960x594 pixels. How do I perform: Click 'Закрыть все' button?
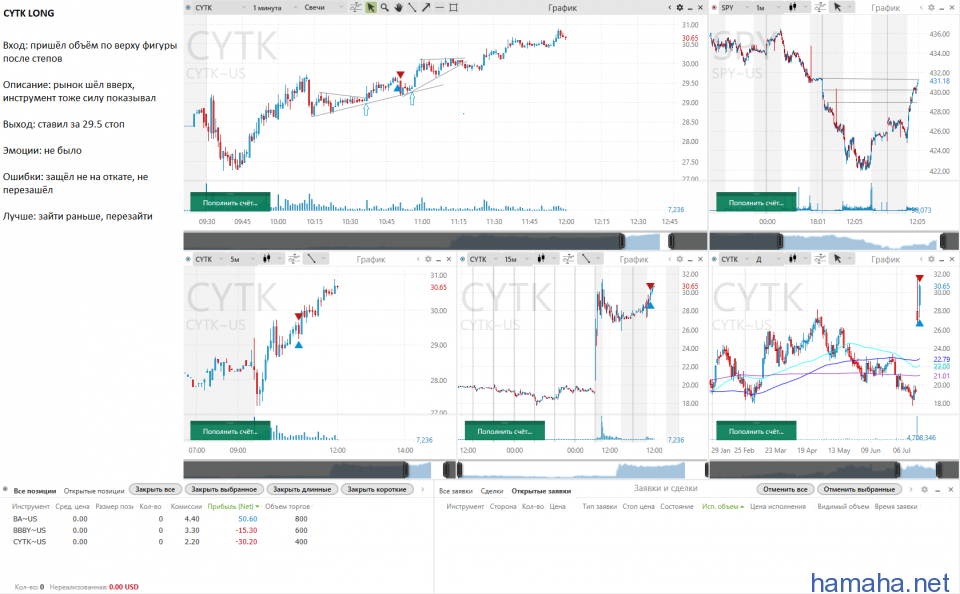click(x=156, y=489)
